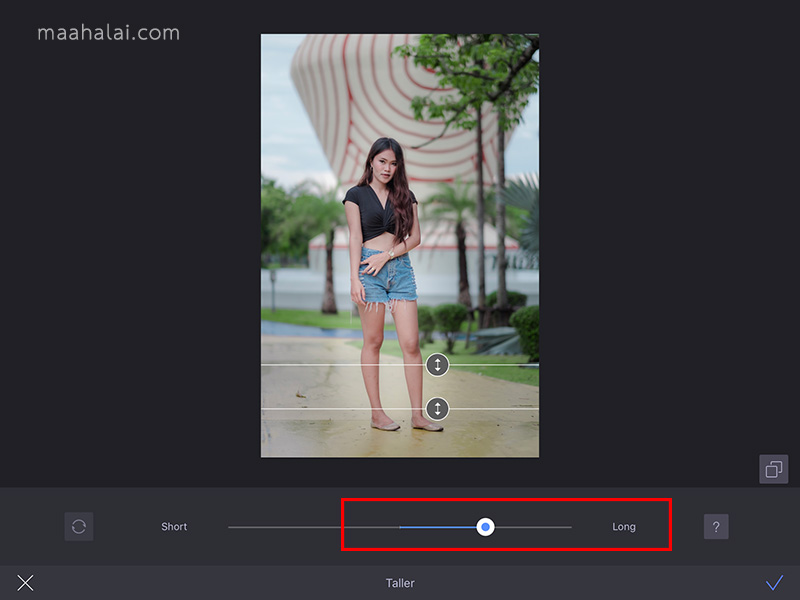The width and height of the screenshot is (800, 600).
Task: Click the compare before/after icon
Action: (773, 469)
